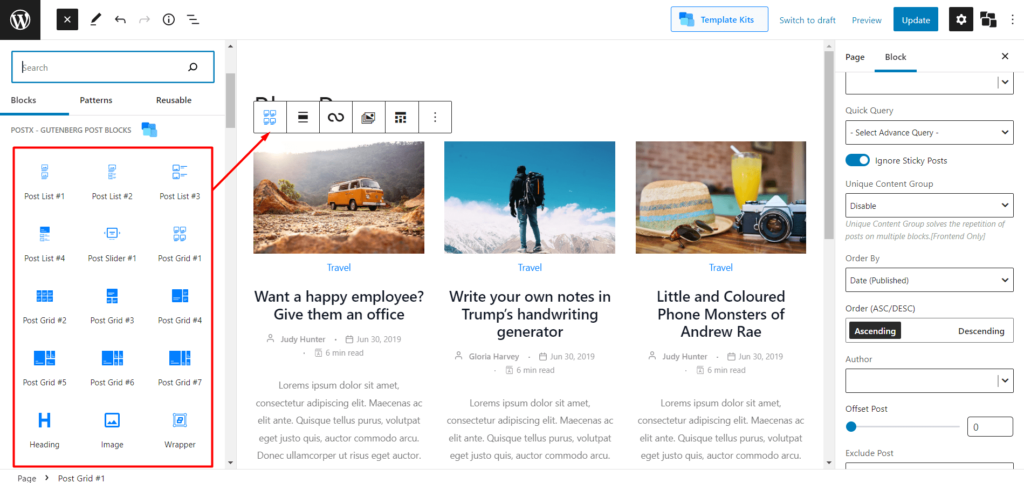Open the Order By dropdown
Viewport: 1024px width, 483px height.
click(929, 280)
